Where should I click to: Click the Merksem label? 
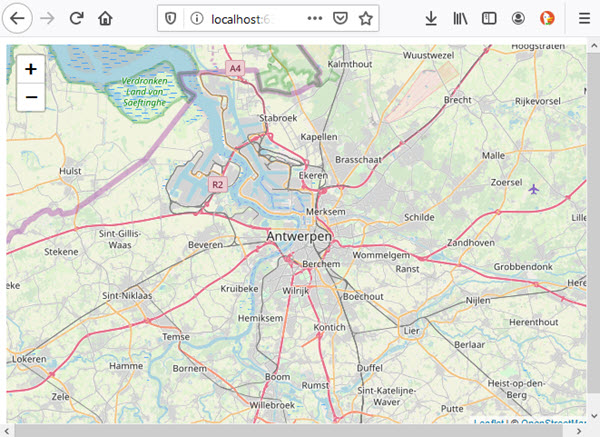[326, 212]
